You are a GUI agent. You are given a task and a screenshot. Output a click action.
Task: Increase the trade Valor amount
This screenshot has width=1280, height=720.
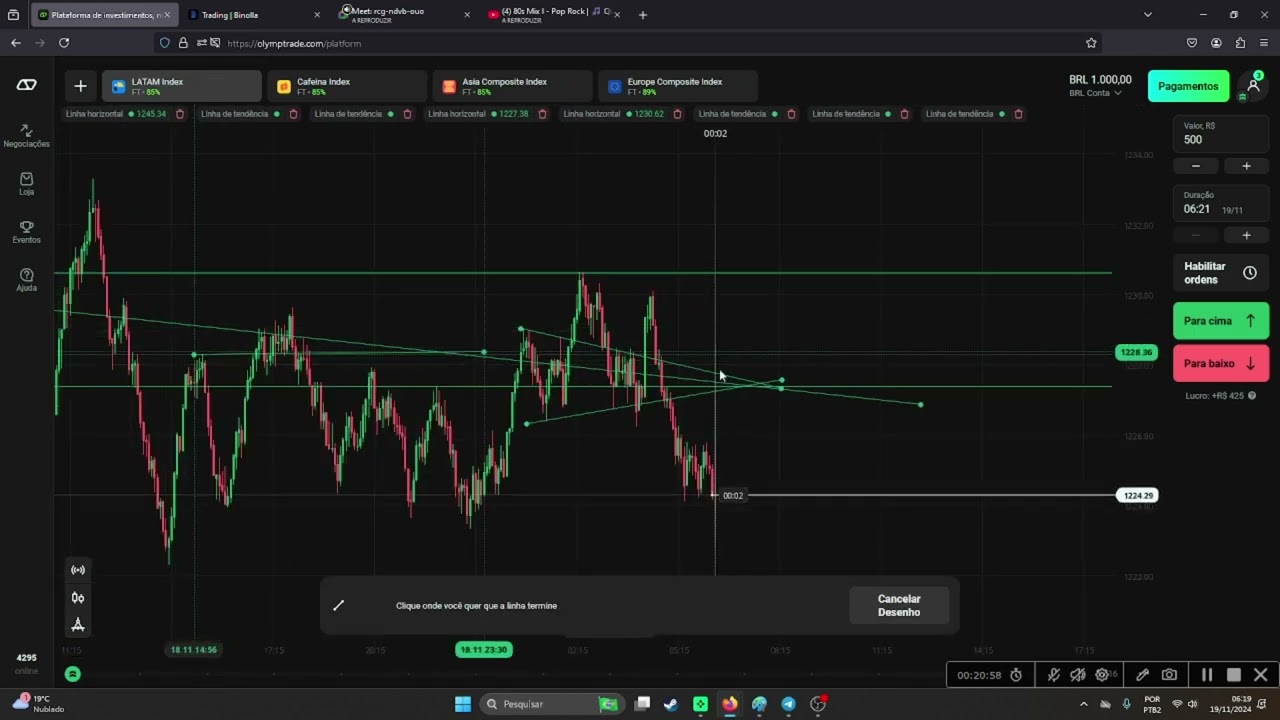click(x=1246, y=166)
